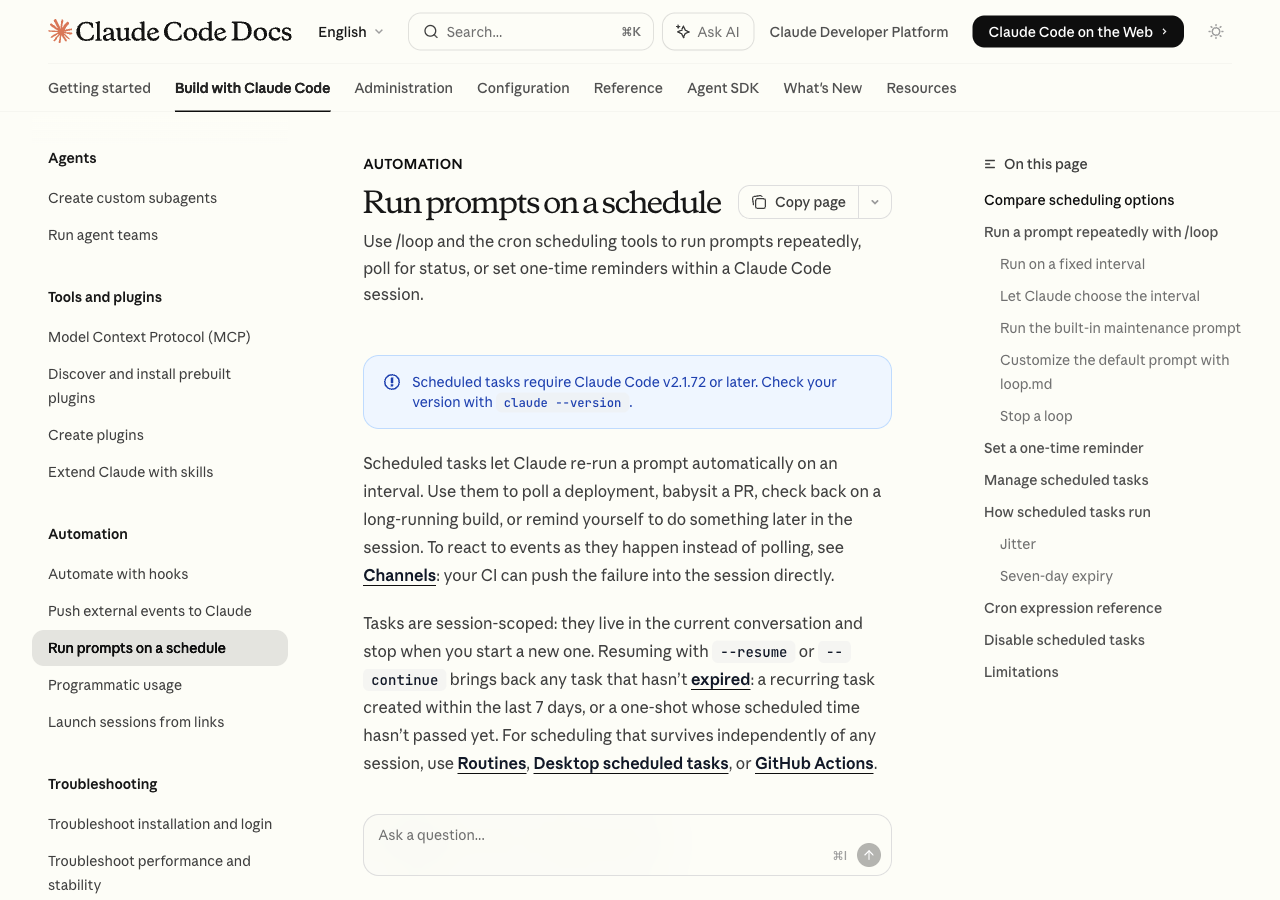Jump to Run a prompt repeatedly with /loop
The width and height of the screenshot is (1280, 900).
coord(1101,232)
